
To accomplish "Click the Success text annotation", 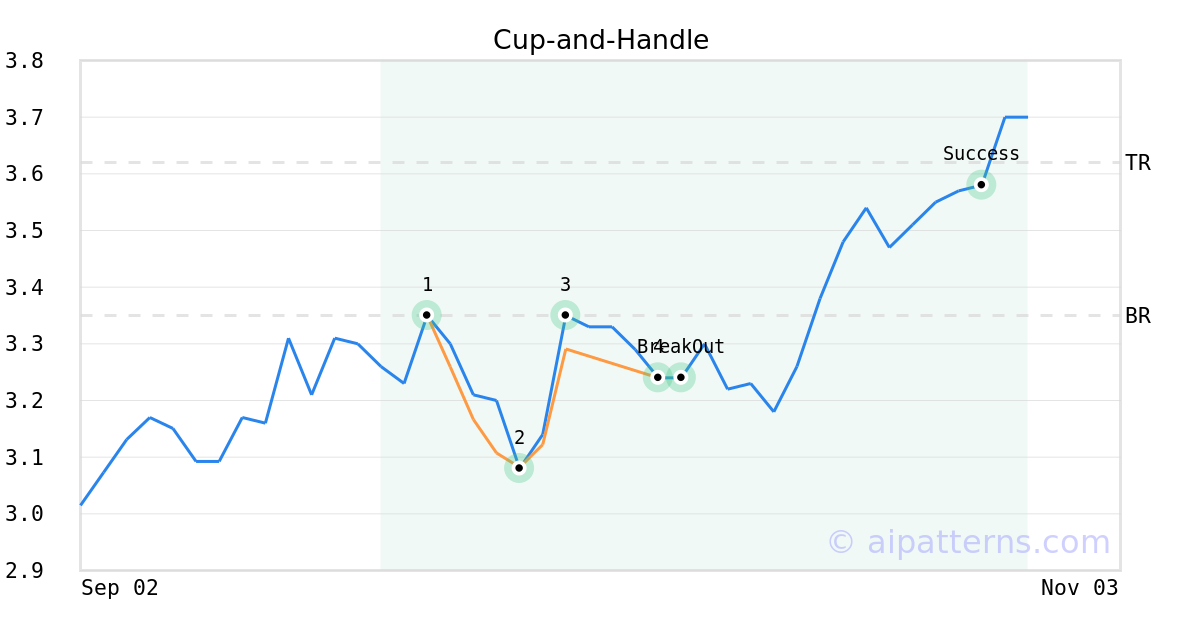I will pos(981,154).
